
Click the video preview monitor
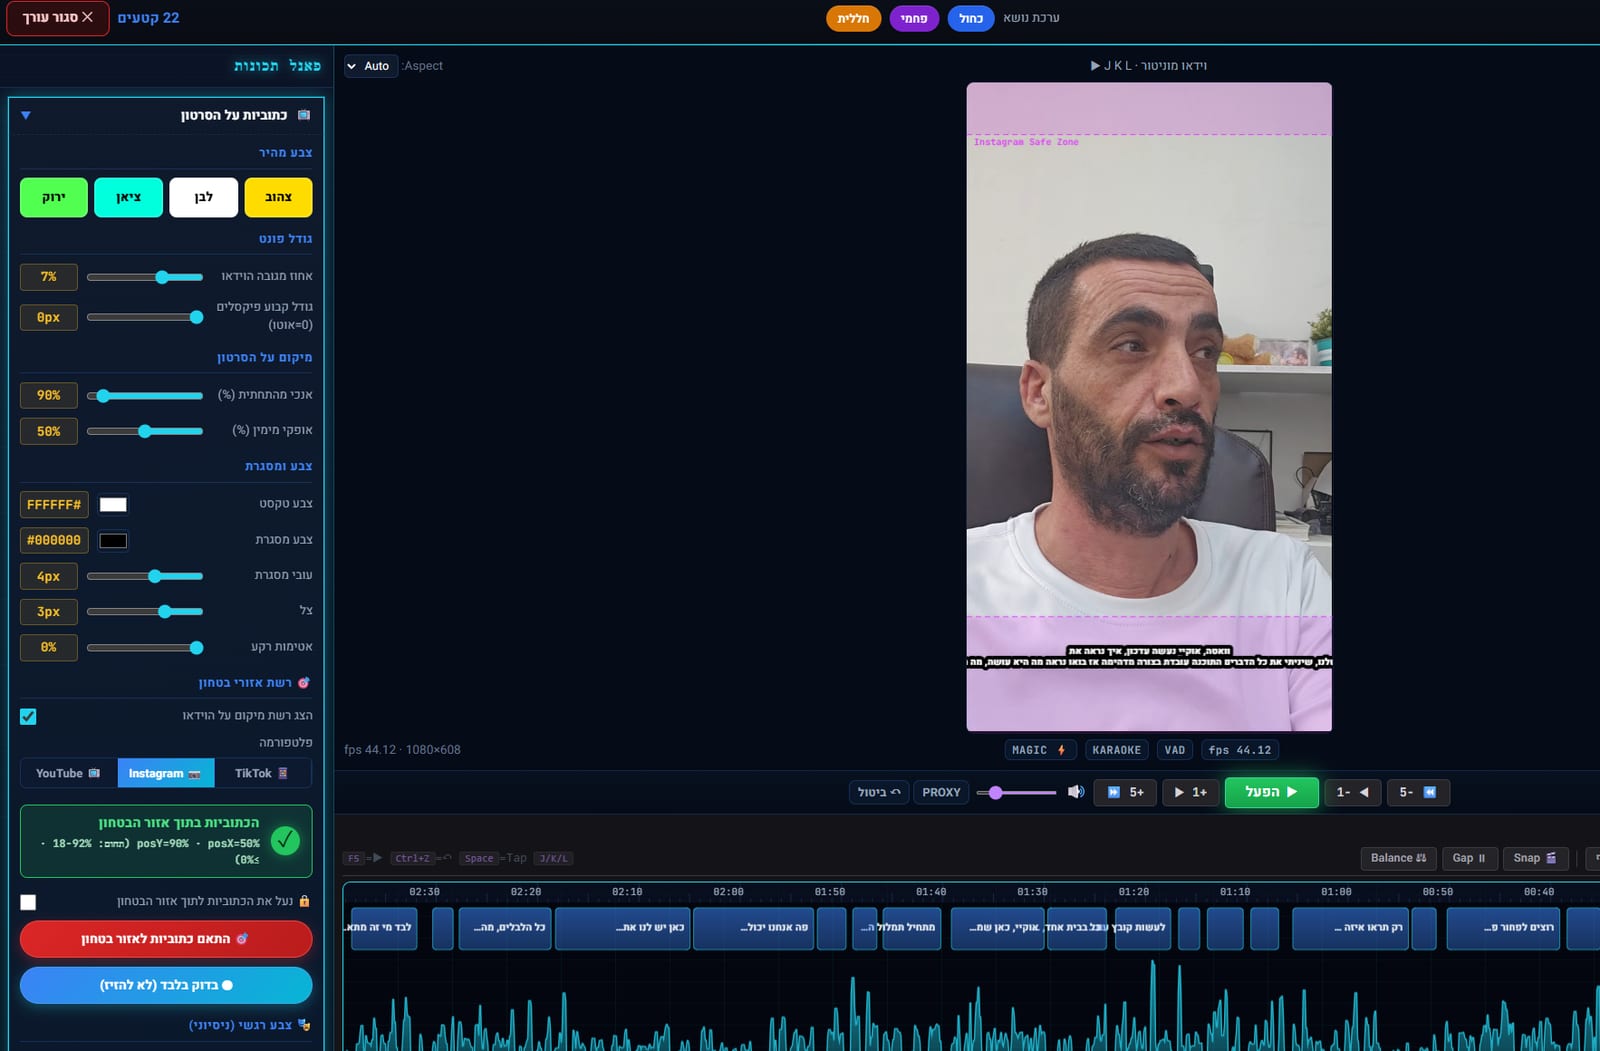(1149, 407)
